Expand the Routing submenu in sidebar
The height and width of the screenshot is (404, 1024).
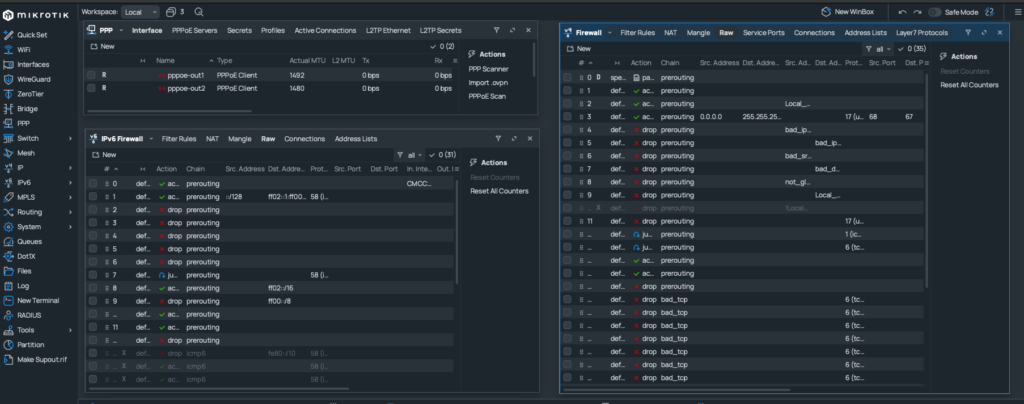pyautogui.click(x=70, y=212)
